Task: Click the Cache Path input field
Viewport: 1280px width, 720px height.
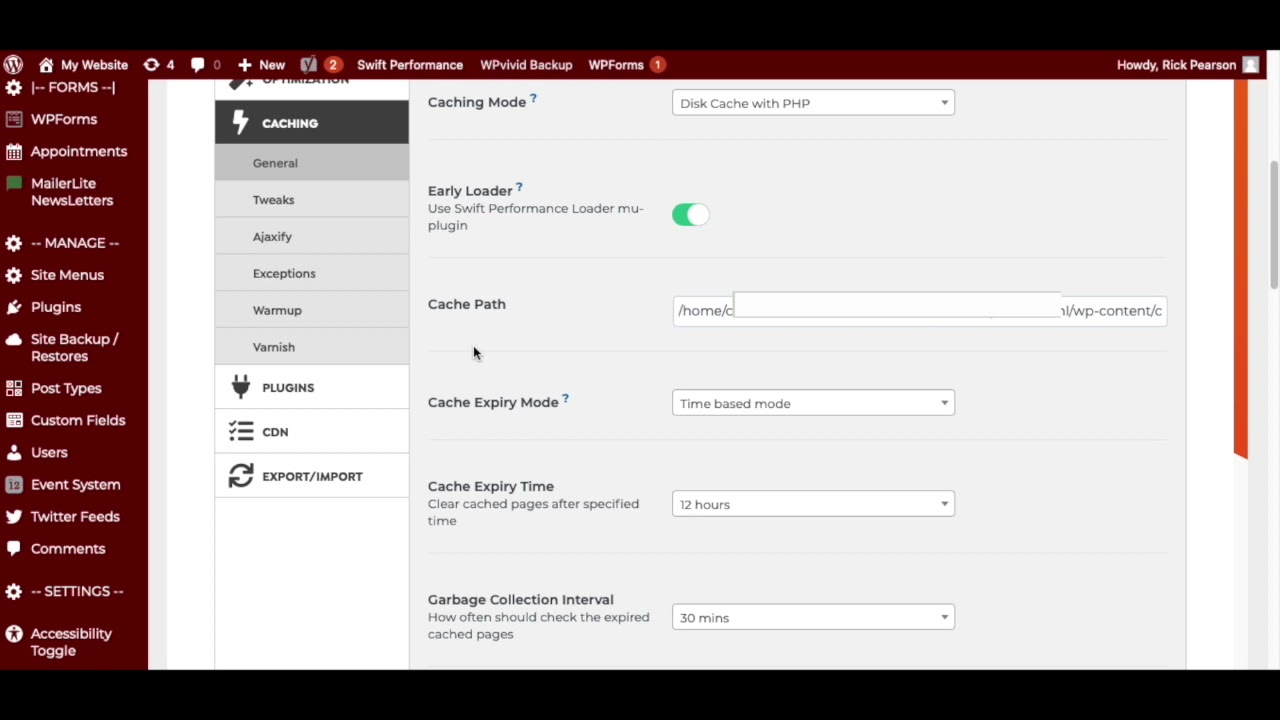Action: 919,310
